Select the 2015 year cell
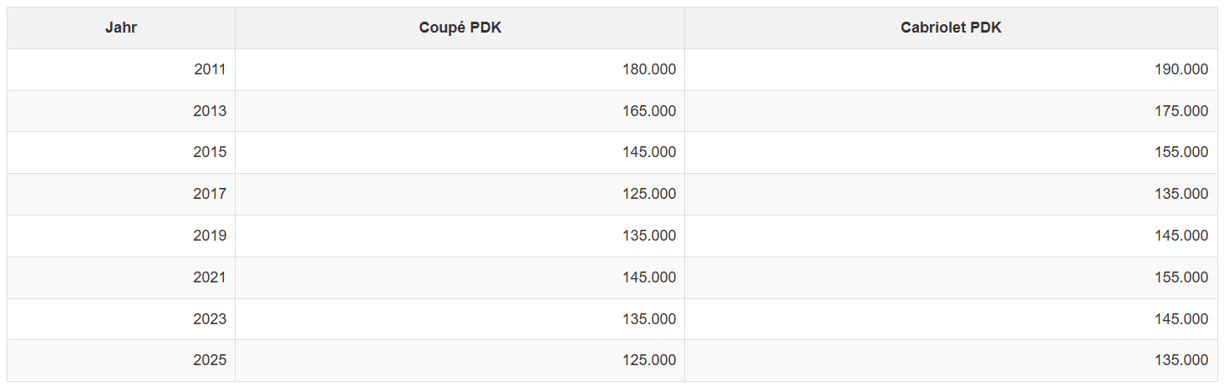Screen dimensions: 1224x391 coord(121,153)
